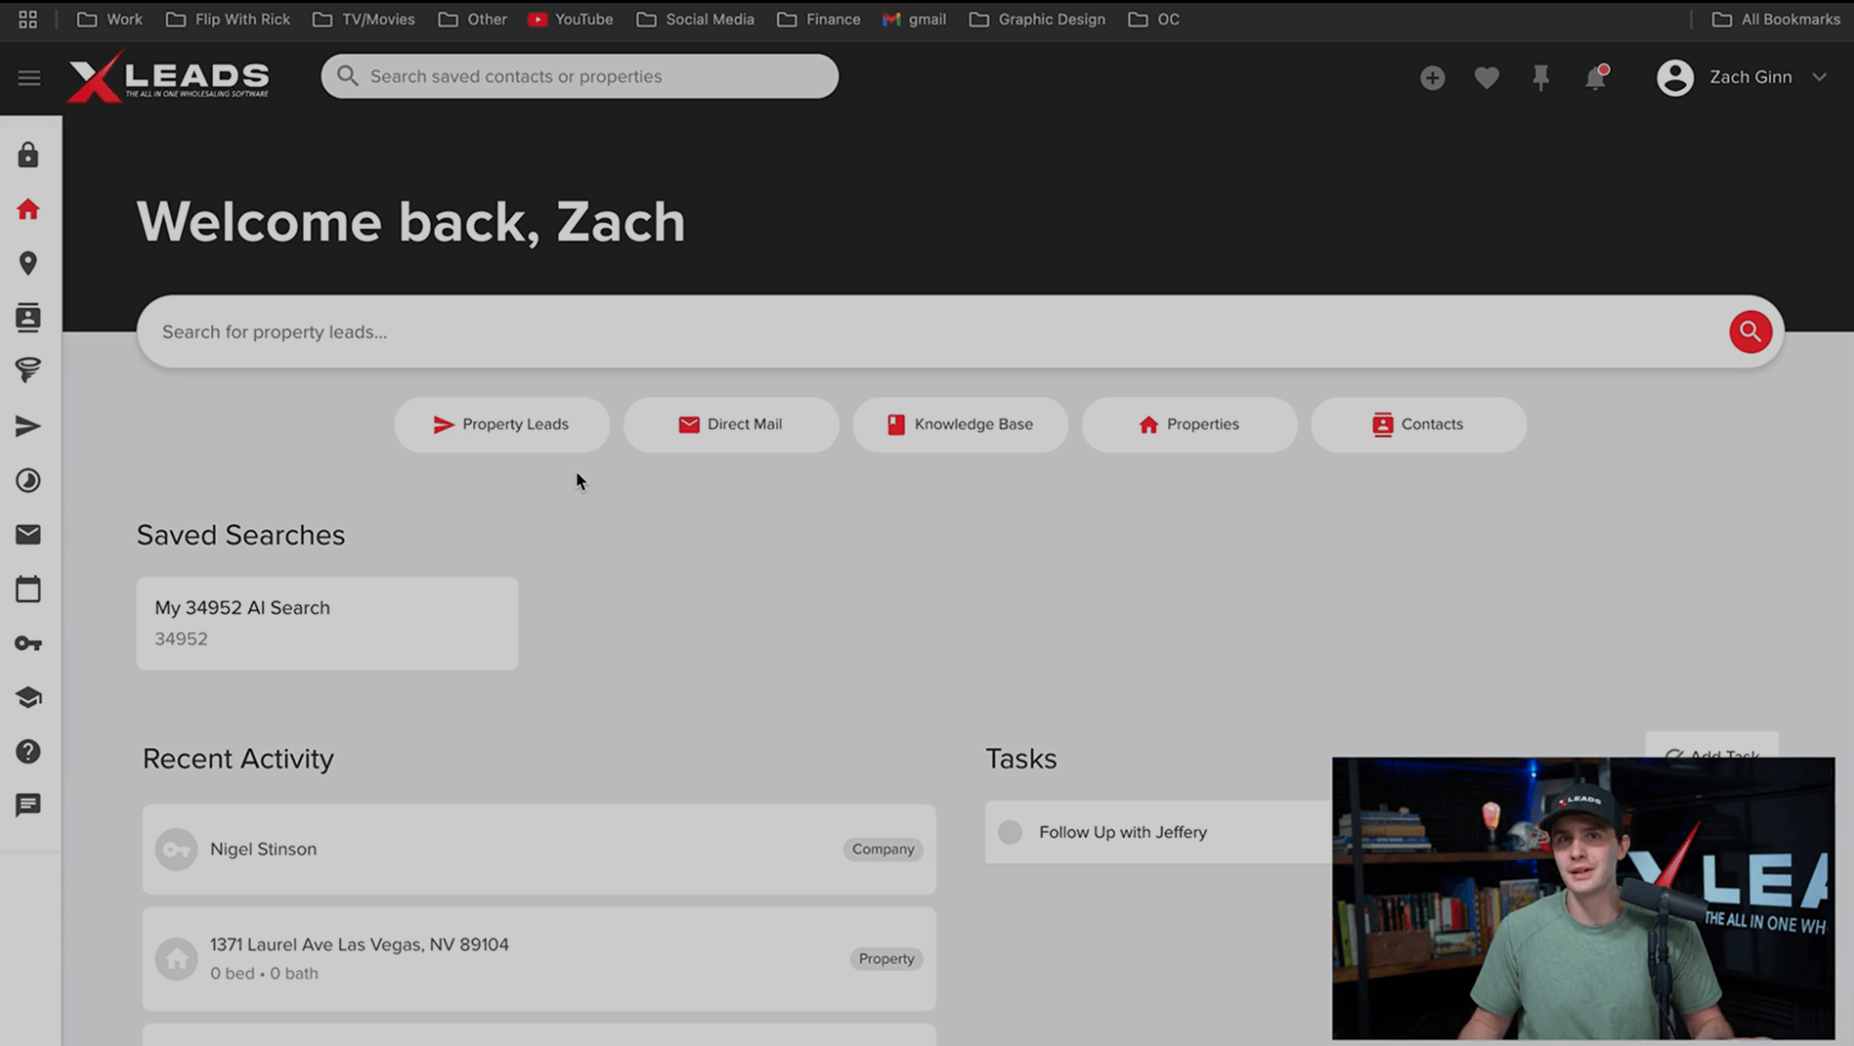The image size is (1854, 1046).
Task: Click the Property tag on Laurel Ave
Action: (886, 958)
